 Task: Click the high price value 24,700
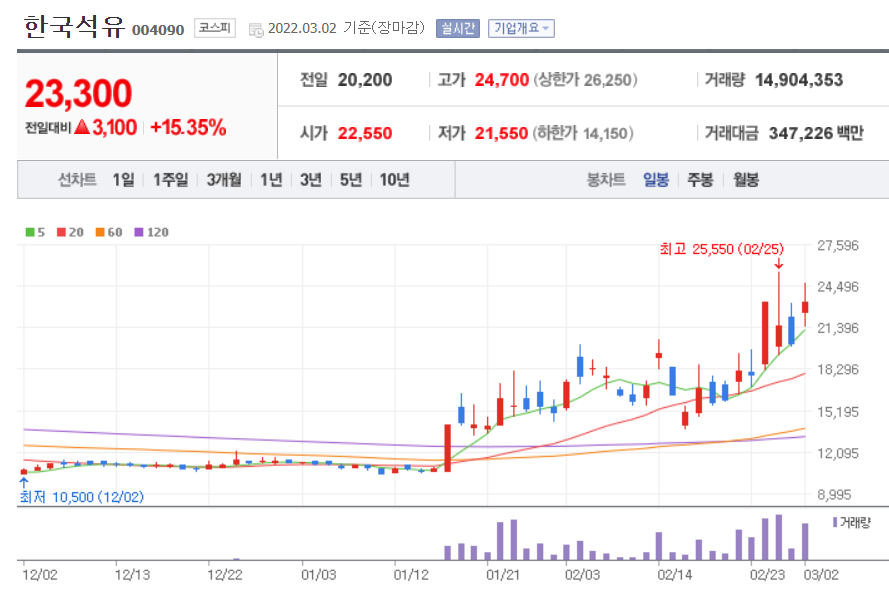[501, 80]
